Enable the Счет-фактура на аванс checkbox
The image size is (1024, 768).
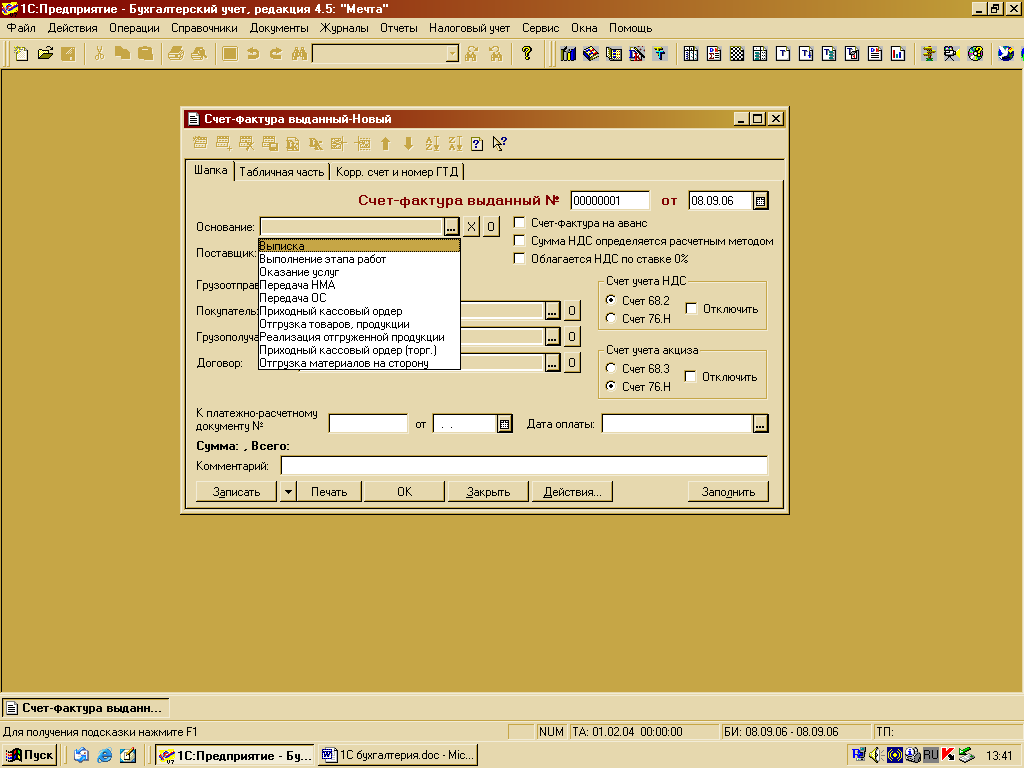(x=519, y=223)
